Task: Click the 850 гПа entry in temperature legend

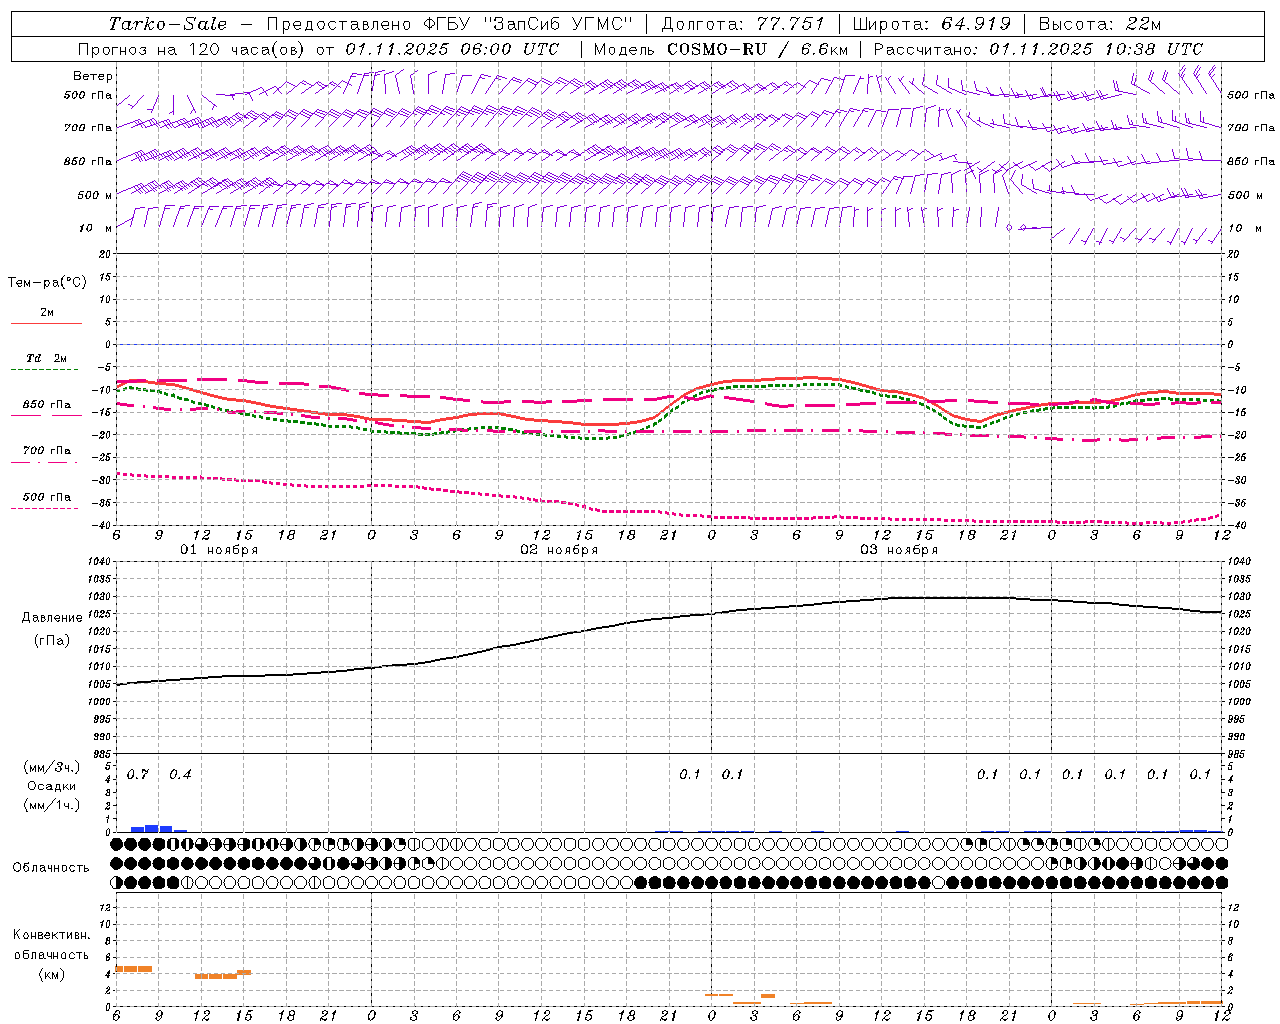Action: coord(47,405)
